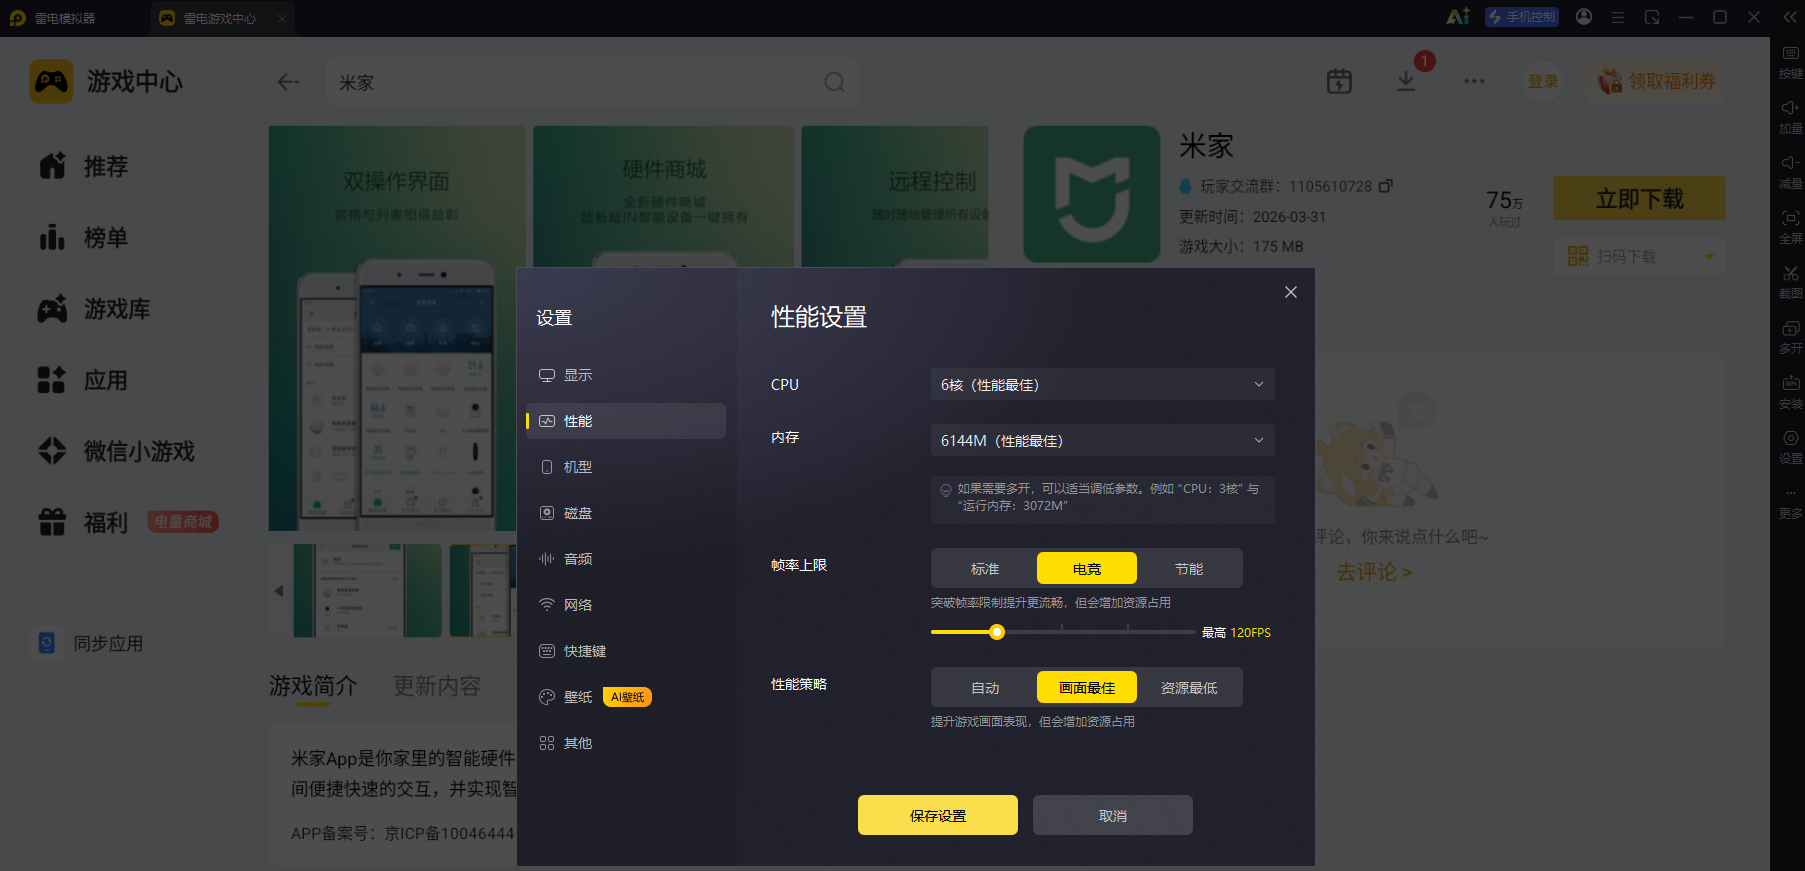1805x871 pixels.
Task: Click the 安装 APK install icon
Action: 1790,383
